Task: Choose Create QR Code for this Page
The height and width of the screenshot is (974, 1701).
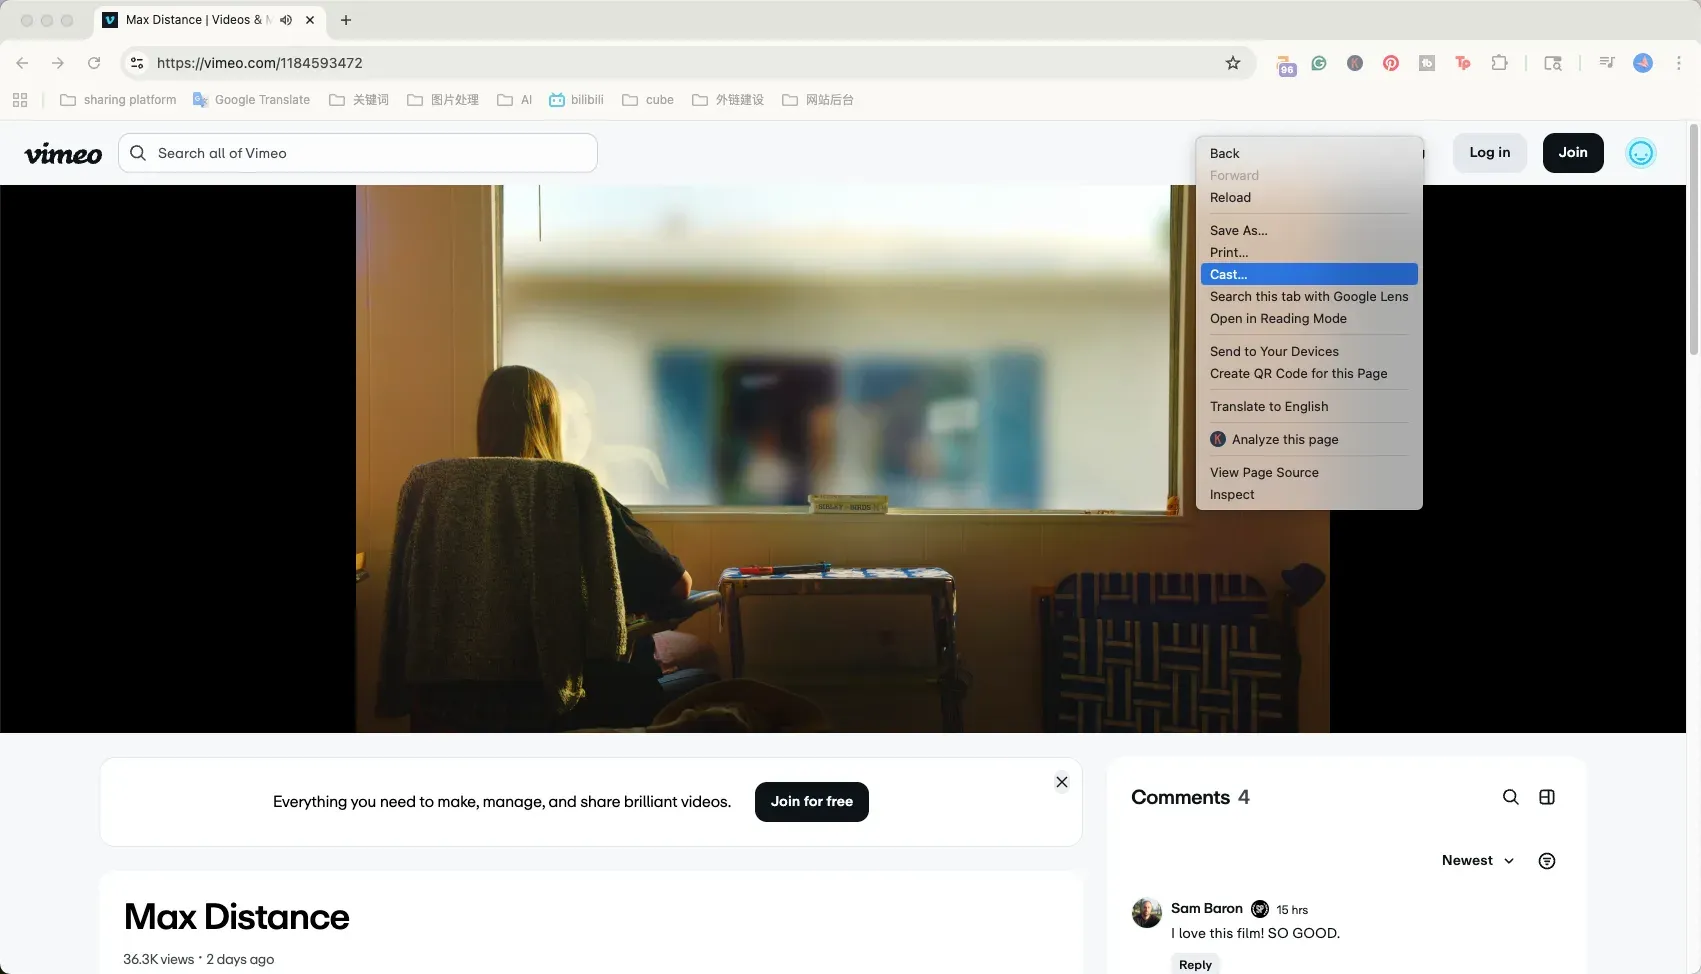Action: point(1309,373)
